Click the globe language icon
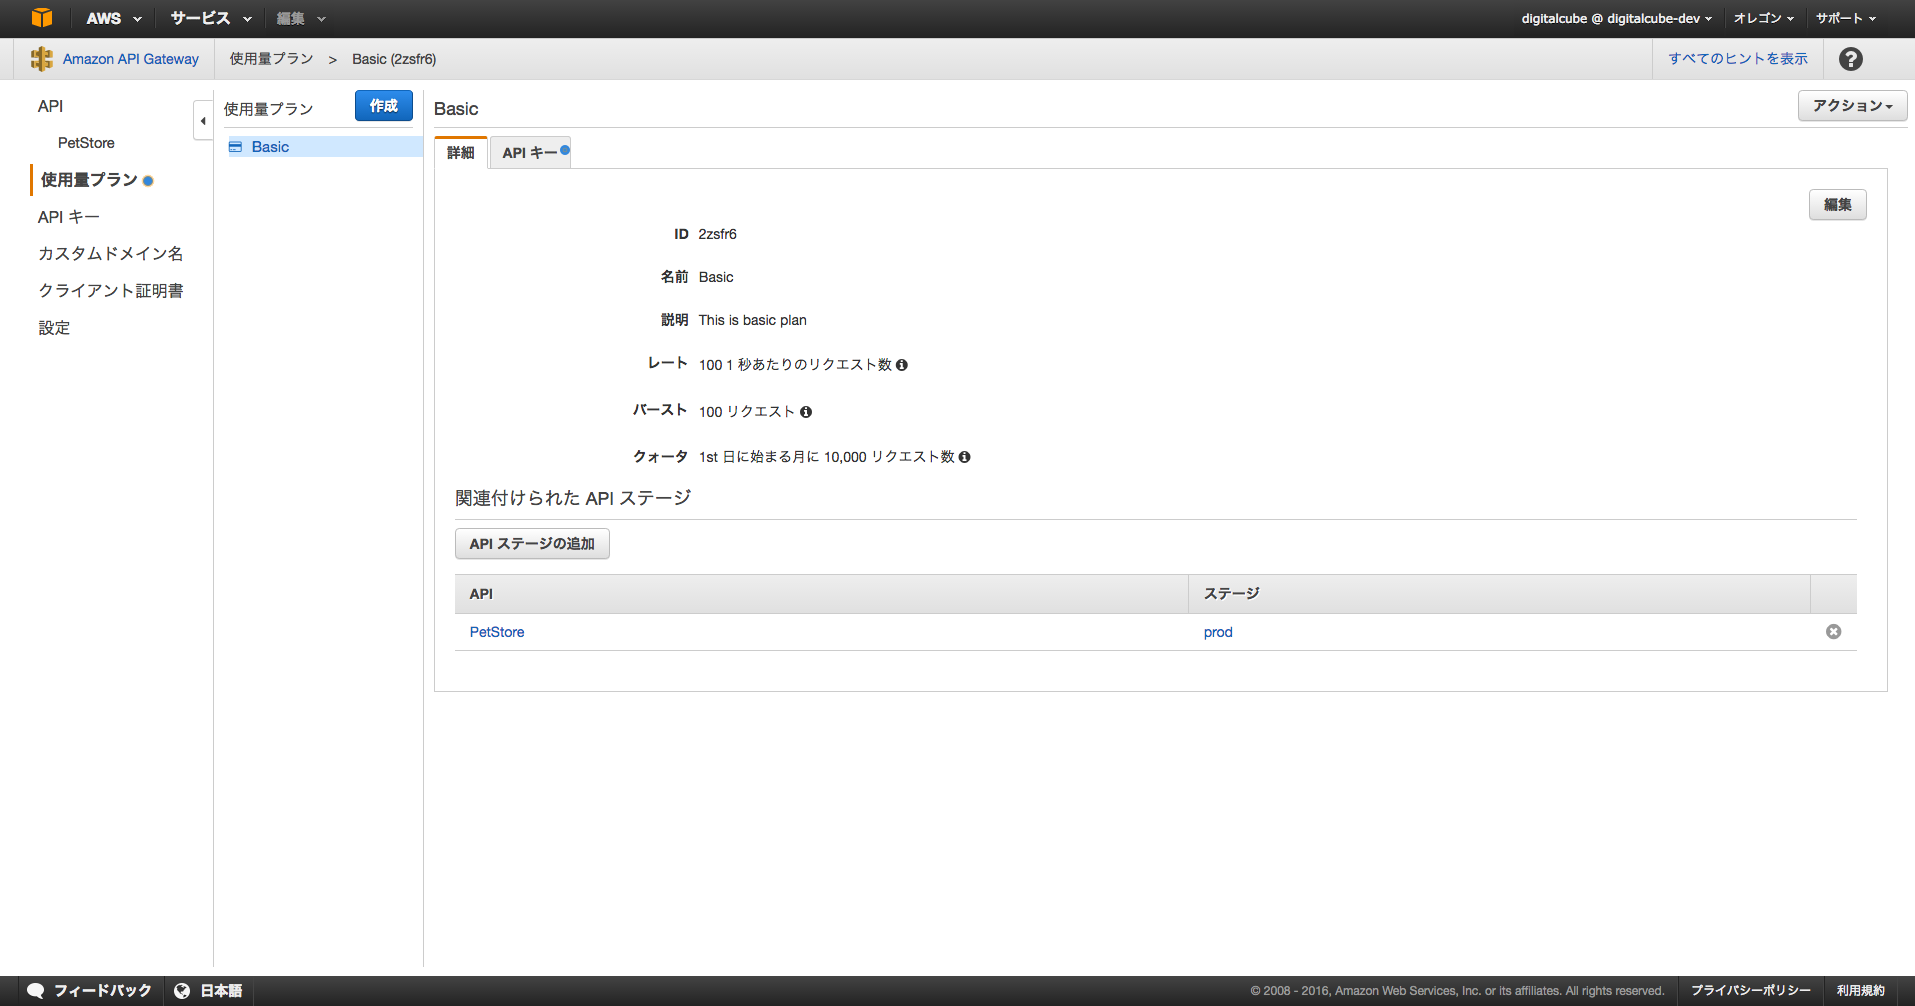 [x=182, y=990]
